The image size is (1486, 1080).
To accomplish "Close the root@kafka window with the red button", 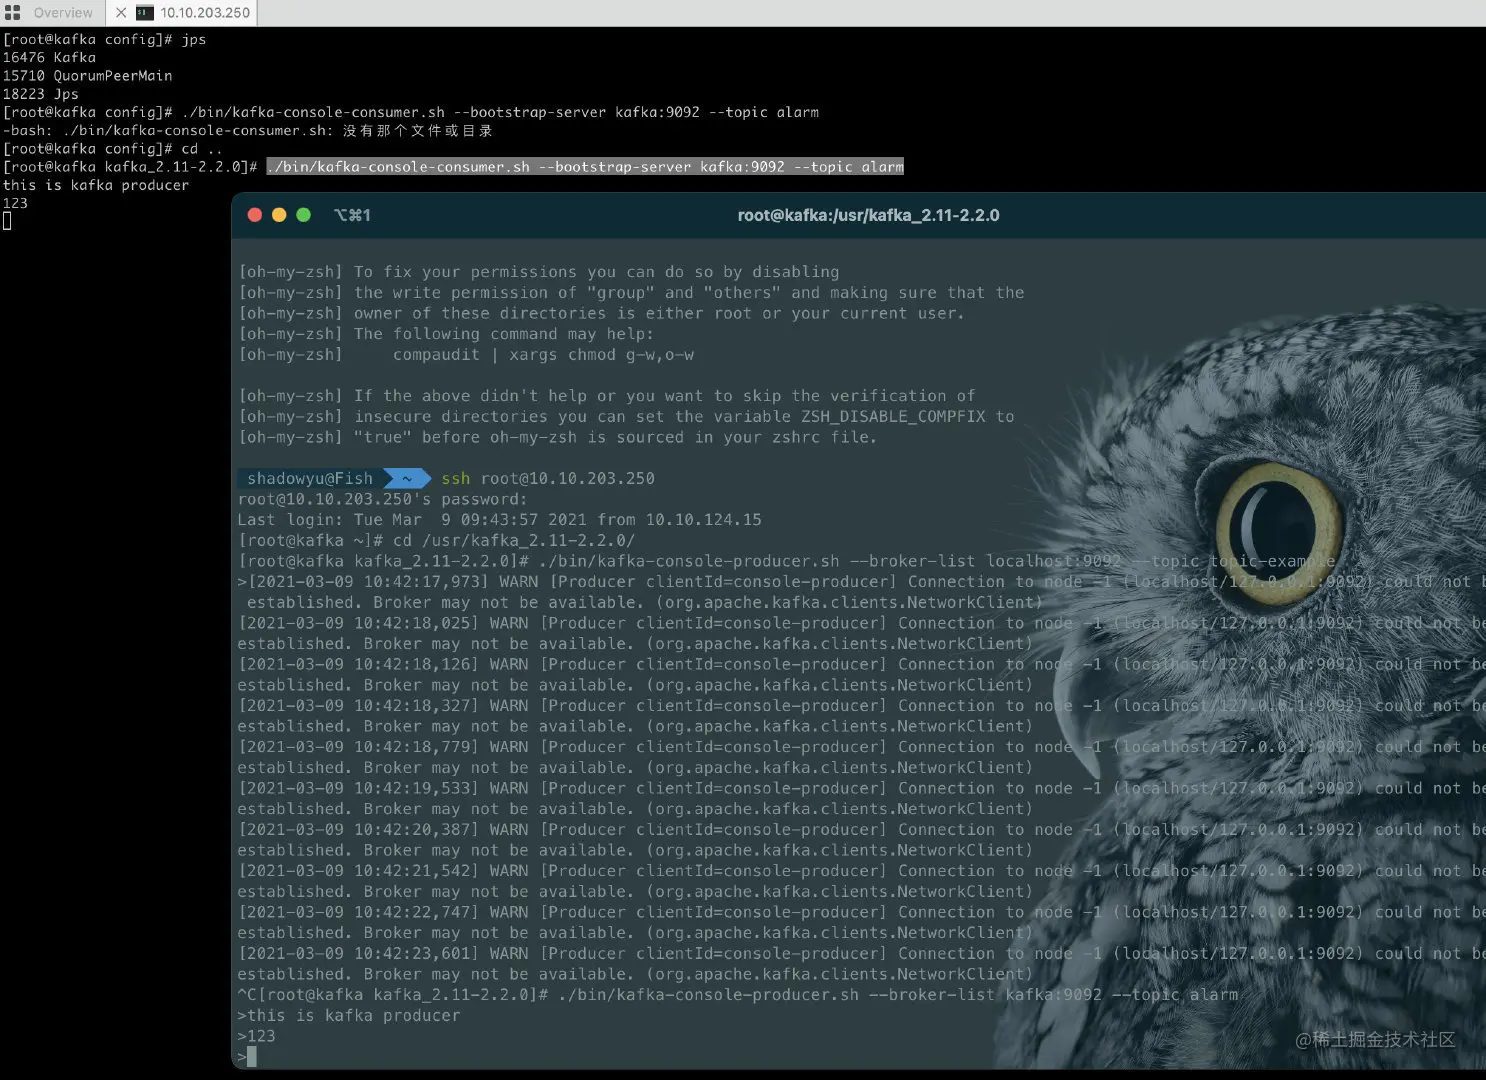I will click(254, 215).
